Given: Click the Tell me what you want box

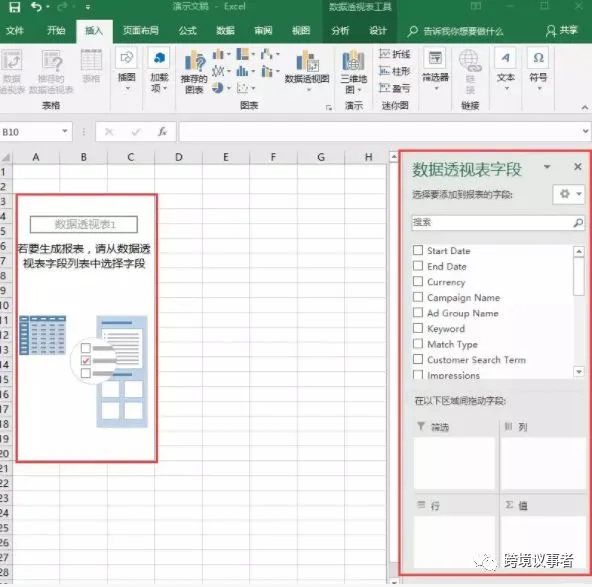Looking at the screenshot, I should 456,31.
